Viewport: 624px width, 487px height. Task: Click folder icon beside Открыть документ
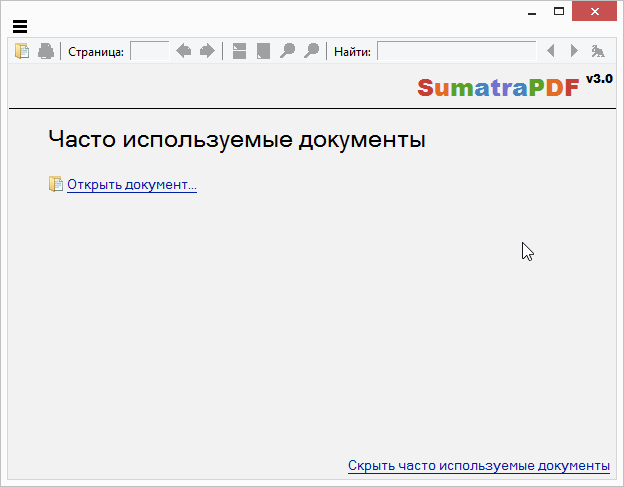[56, 184]
